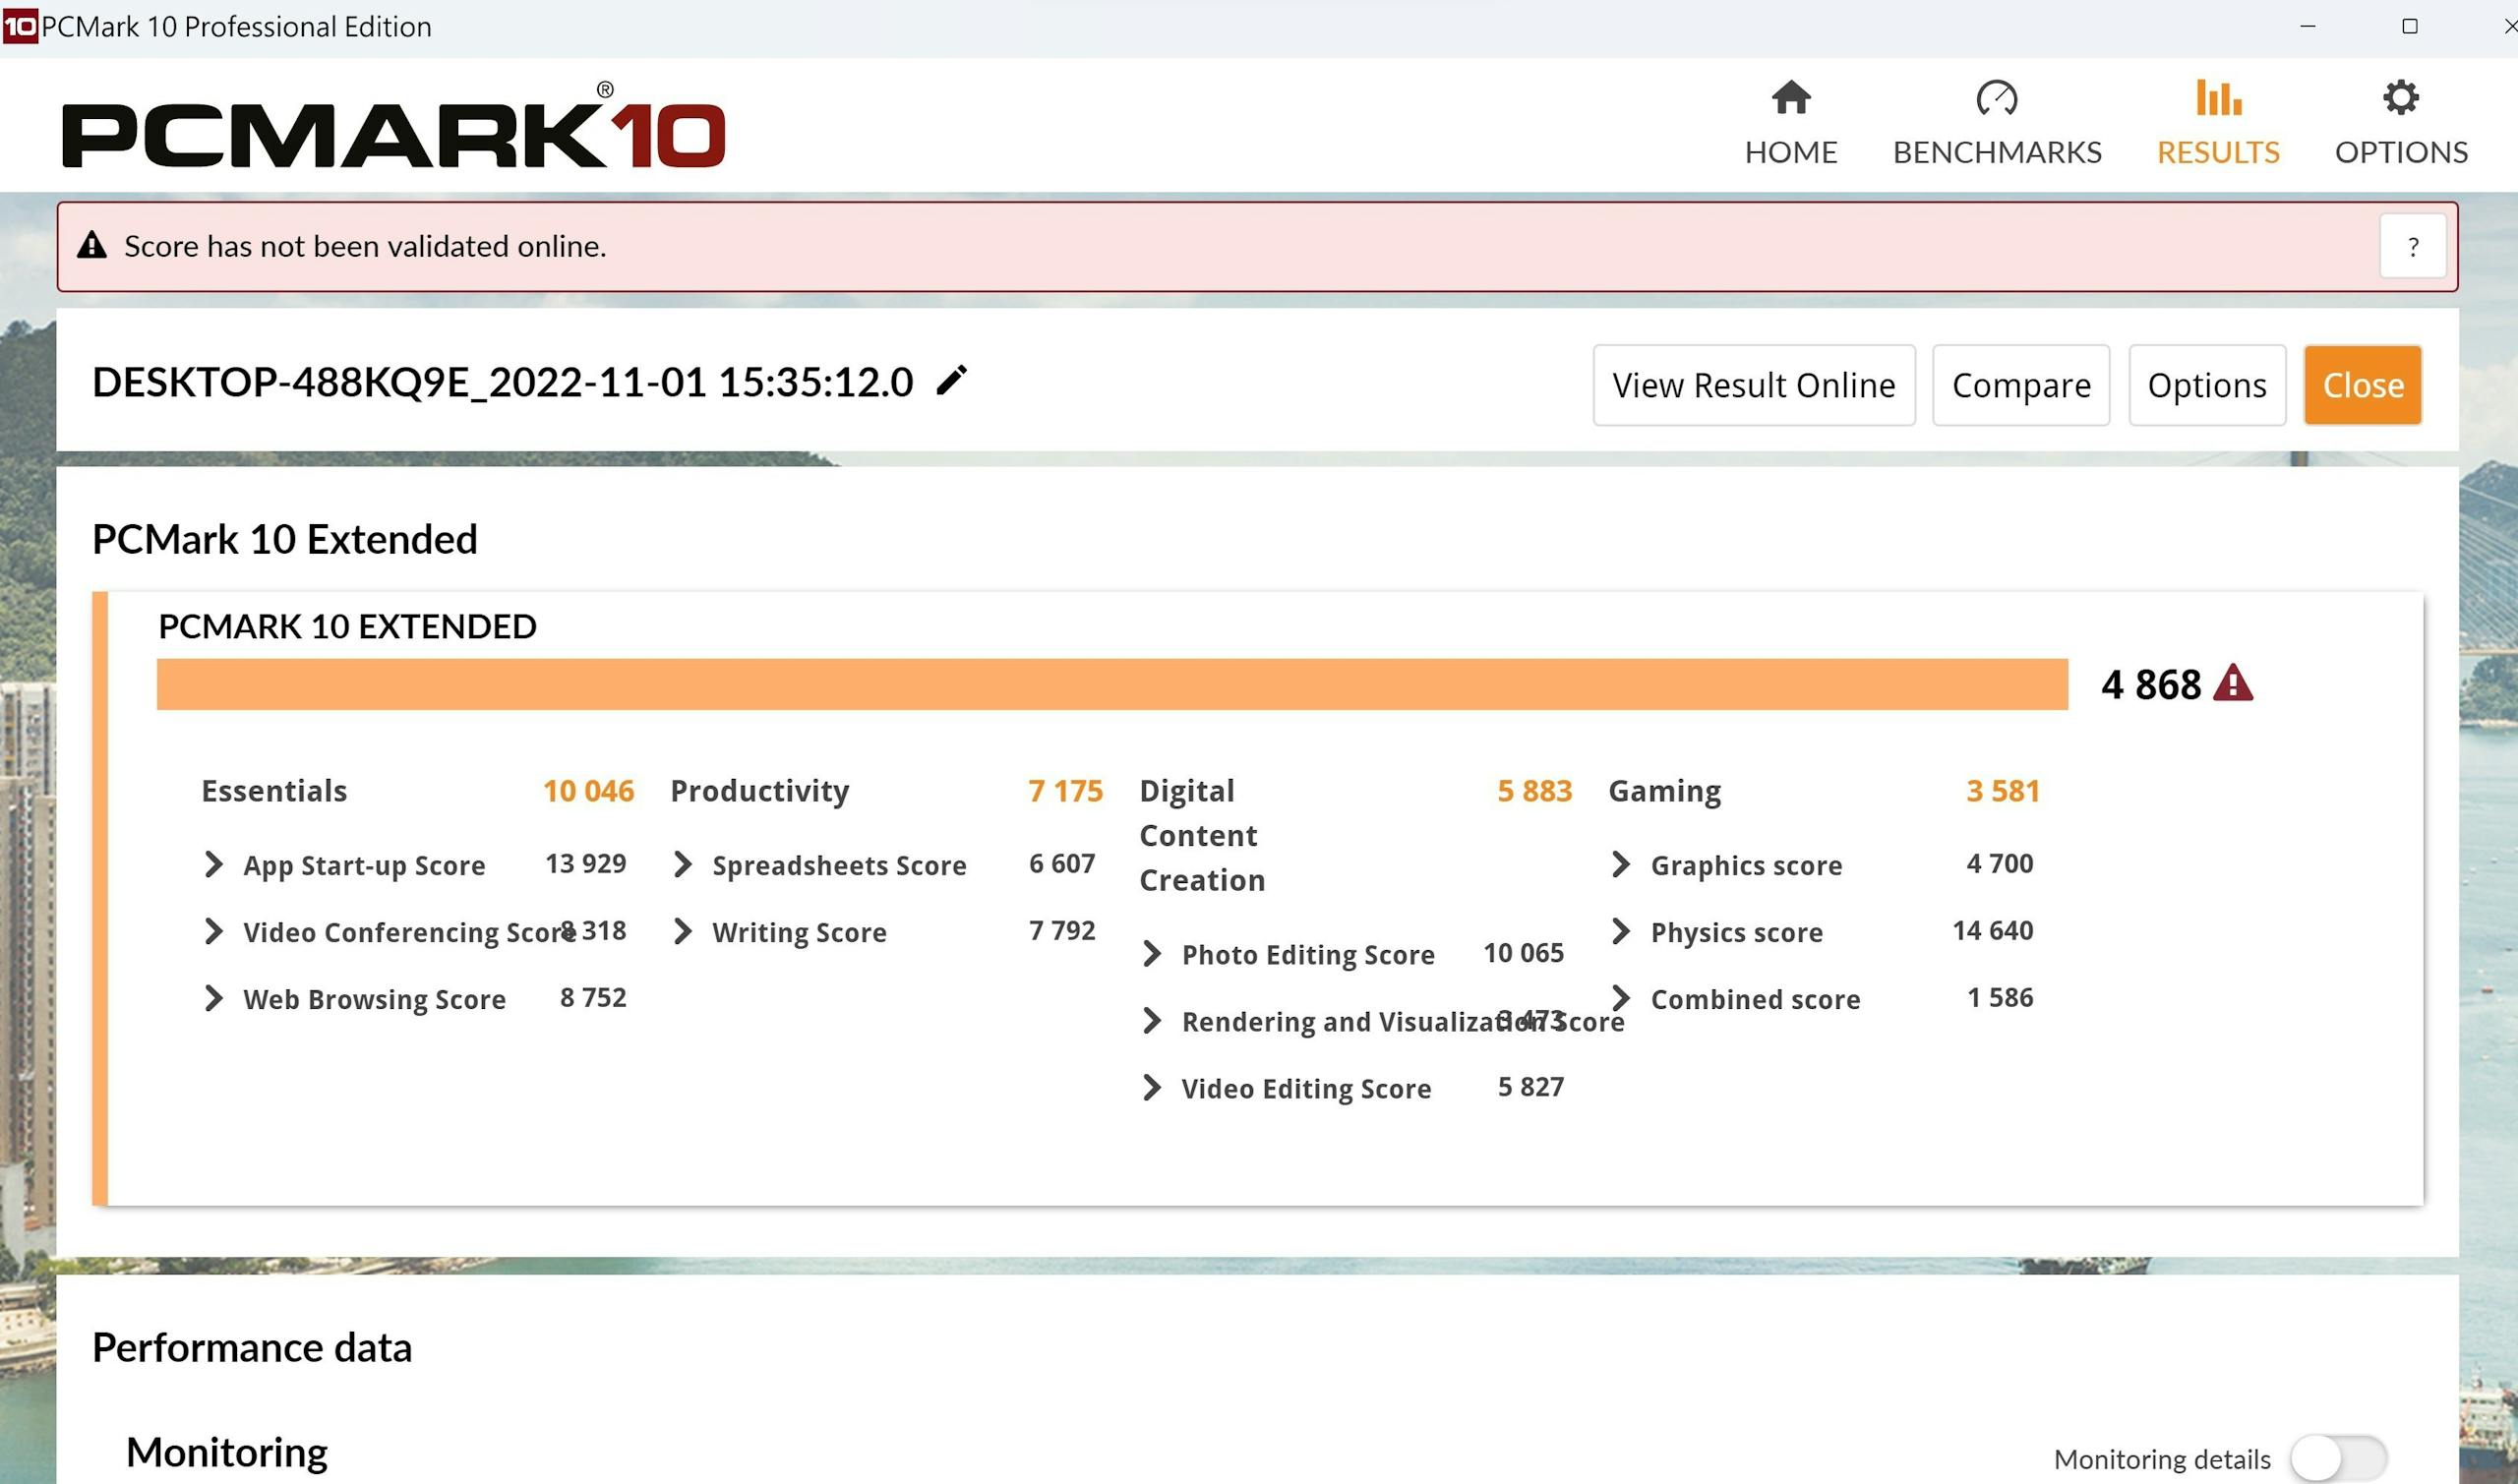2518x1484 pixels.
Task: Expand the Physics score row
Action: [x=1620, y=931]
